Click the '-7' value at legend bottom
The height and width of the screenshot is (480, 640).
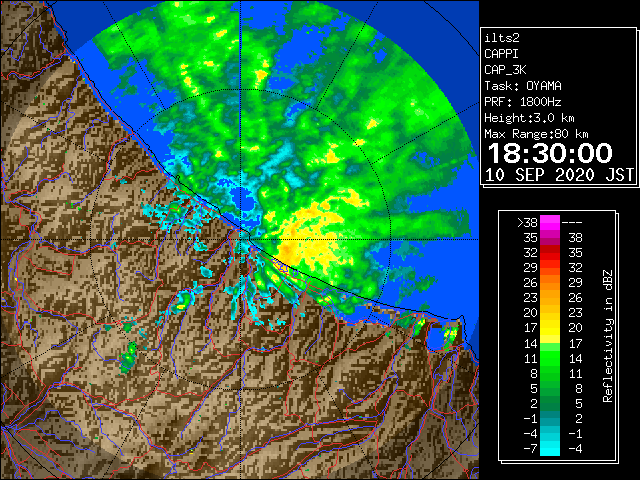[530, 448]
